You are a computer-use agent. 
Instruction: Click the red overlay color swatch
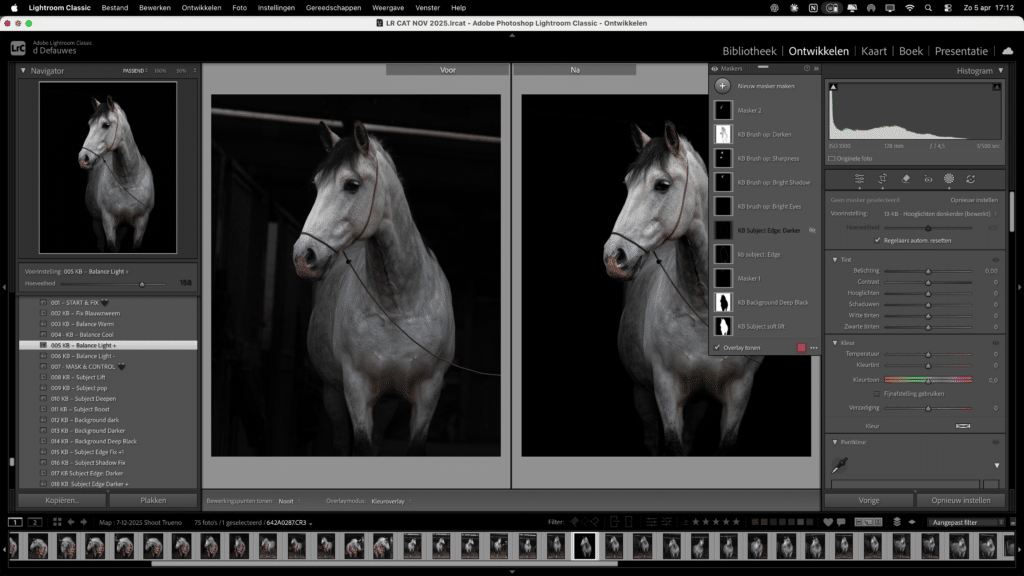click(801, 348)
